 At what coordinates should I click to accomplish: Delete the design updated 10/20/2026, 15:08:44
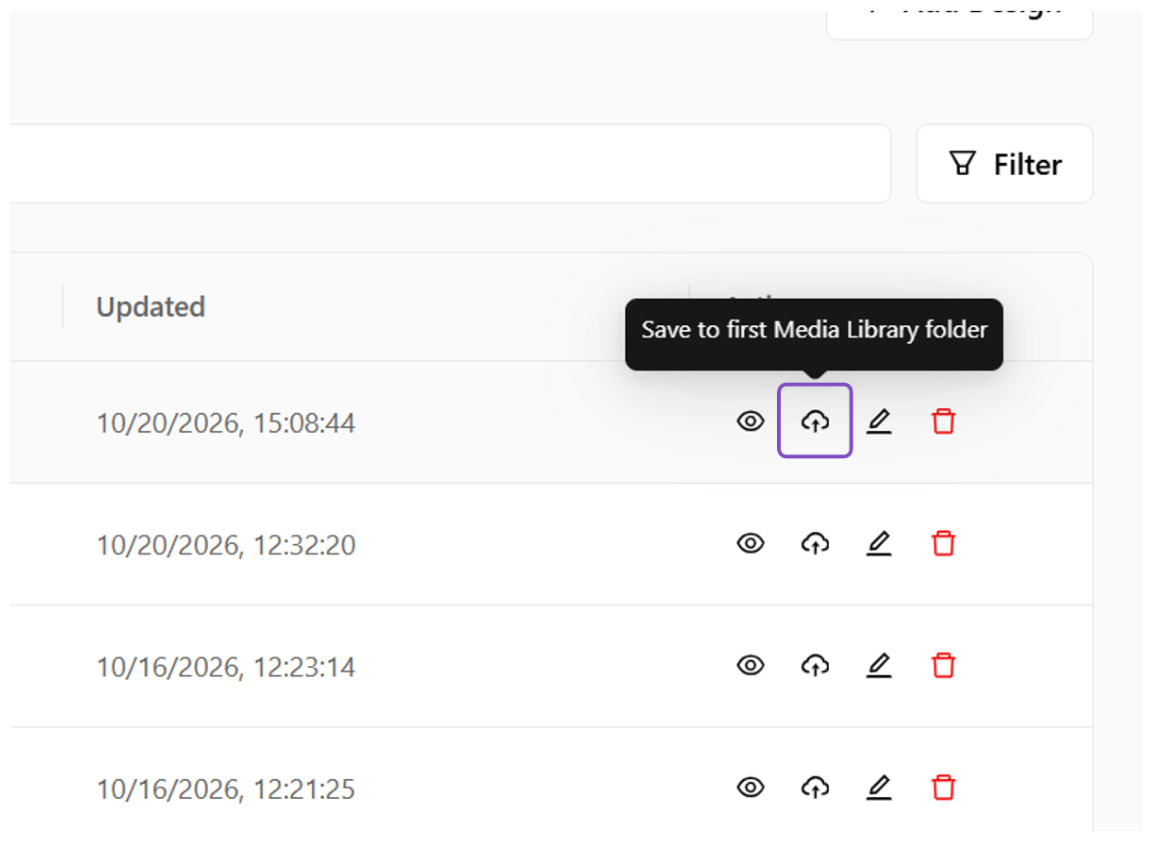943,422
